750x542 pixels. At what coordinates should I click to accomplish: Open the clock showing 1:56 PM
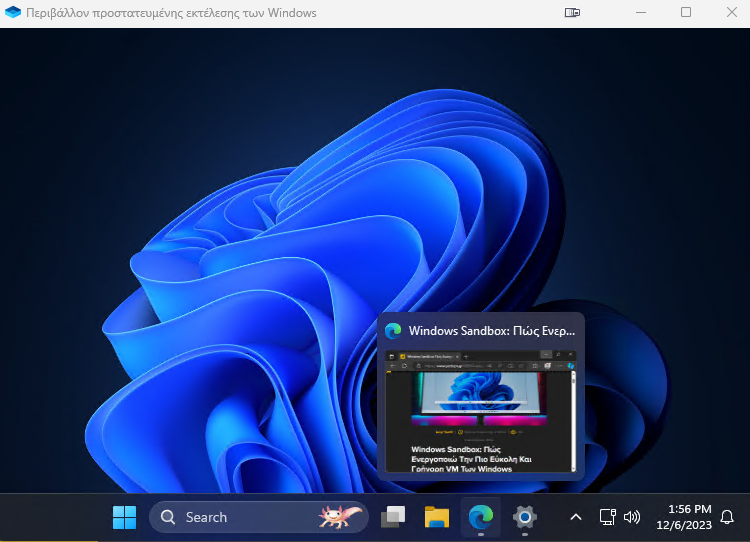click(684, 517)
